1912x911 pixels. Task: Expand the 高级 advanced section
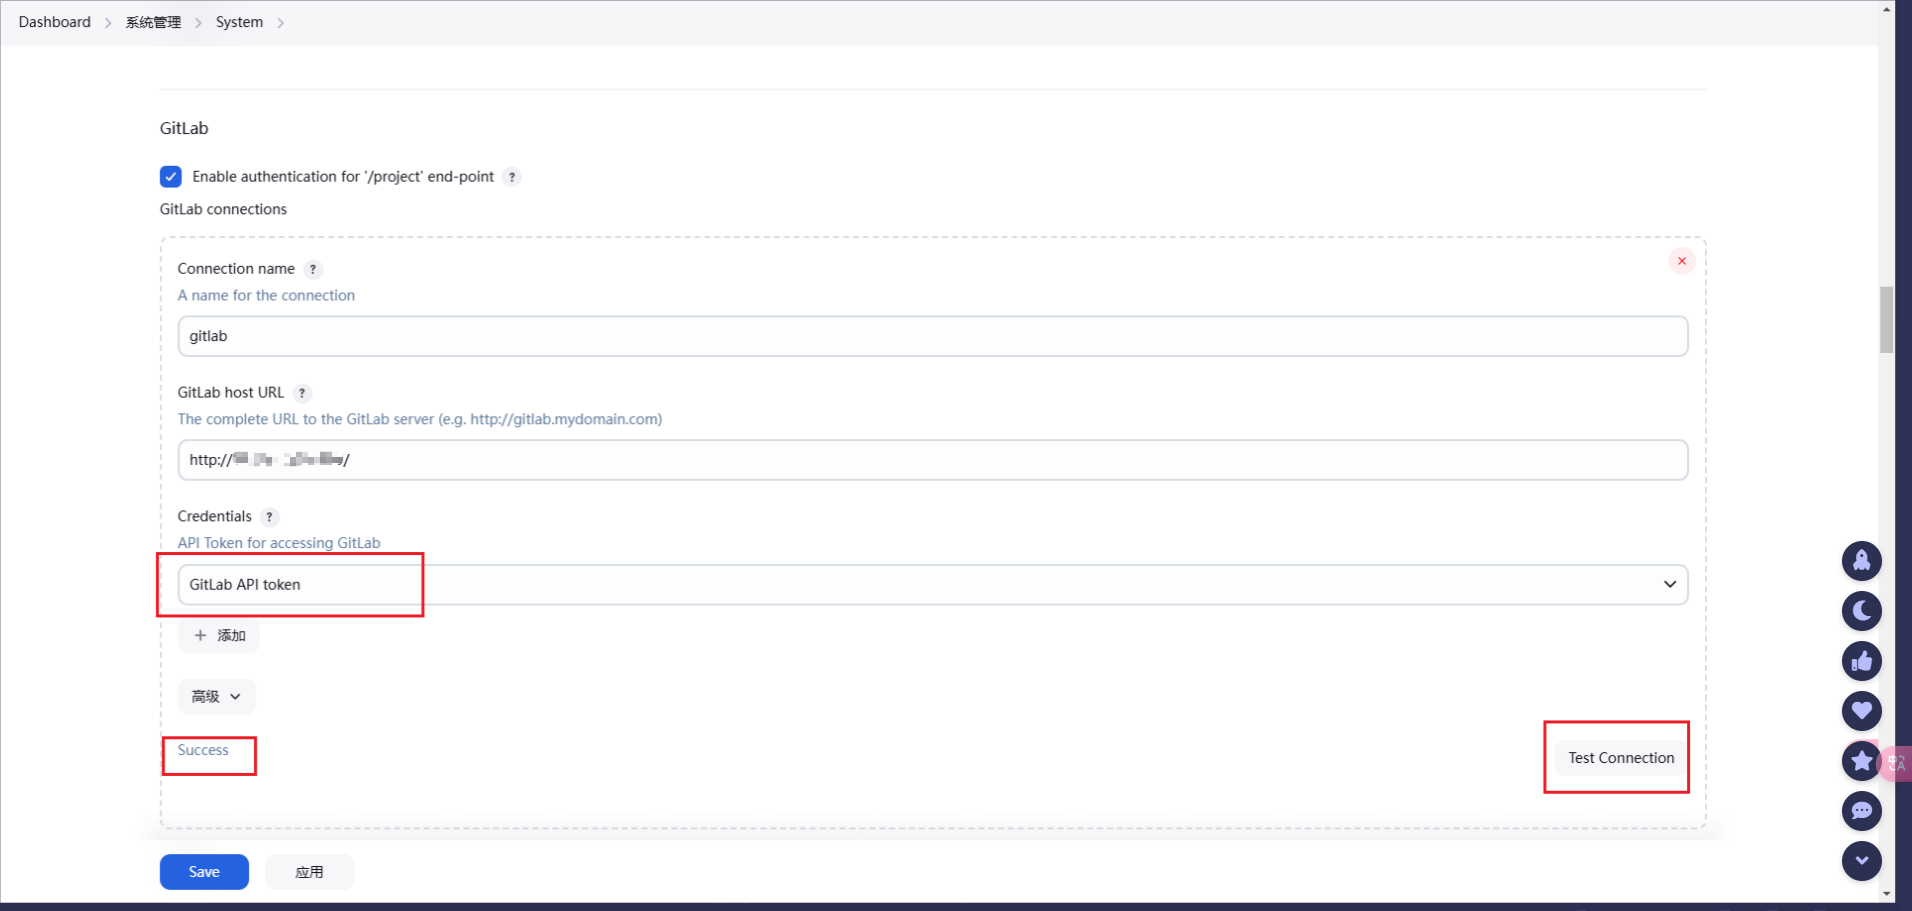217,697
